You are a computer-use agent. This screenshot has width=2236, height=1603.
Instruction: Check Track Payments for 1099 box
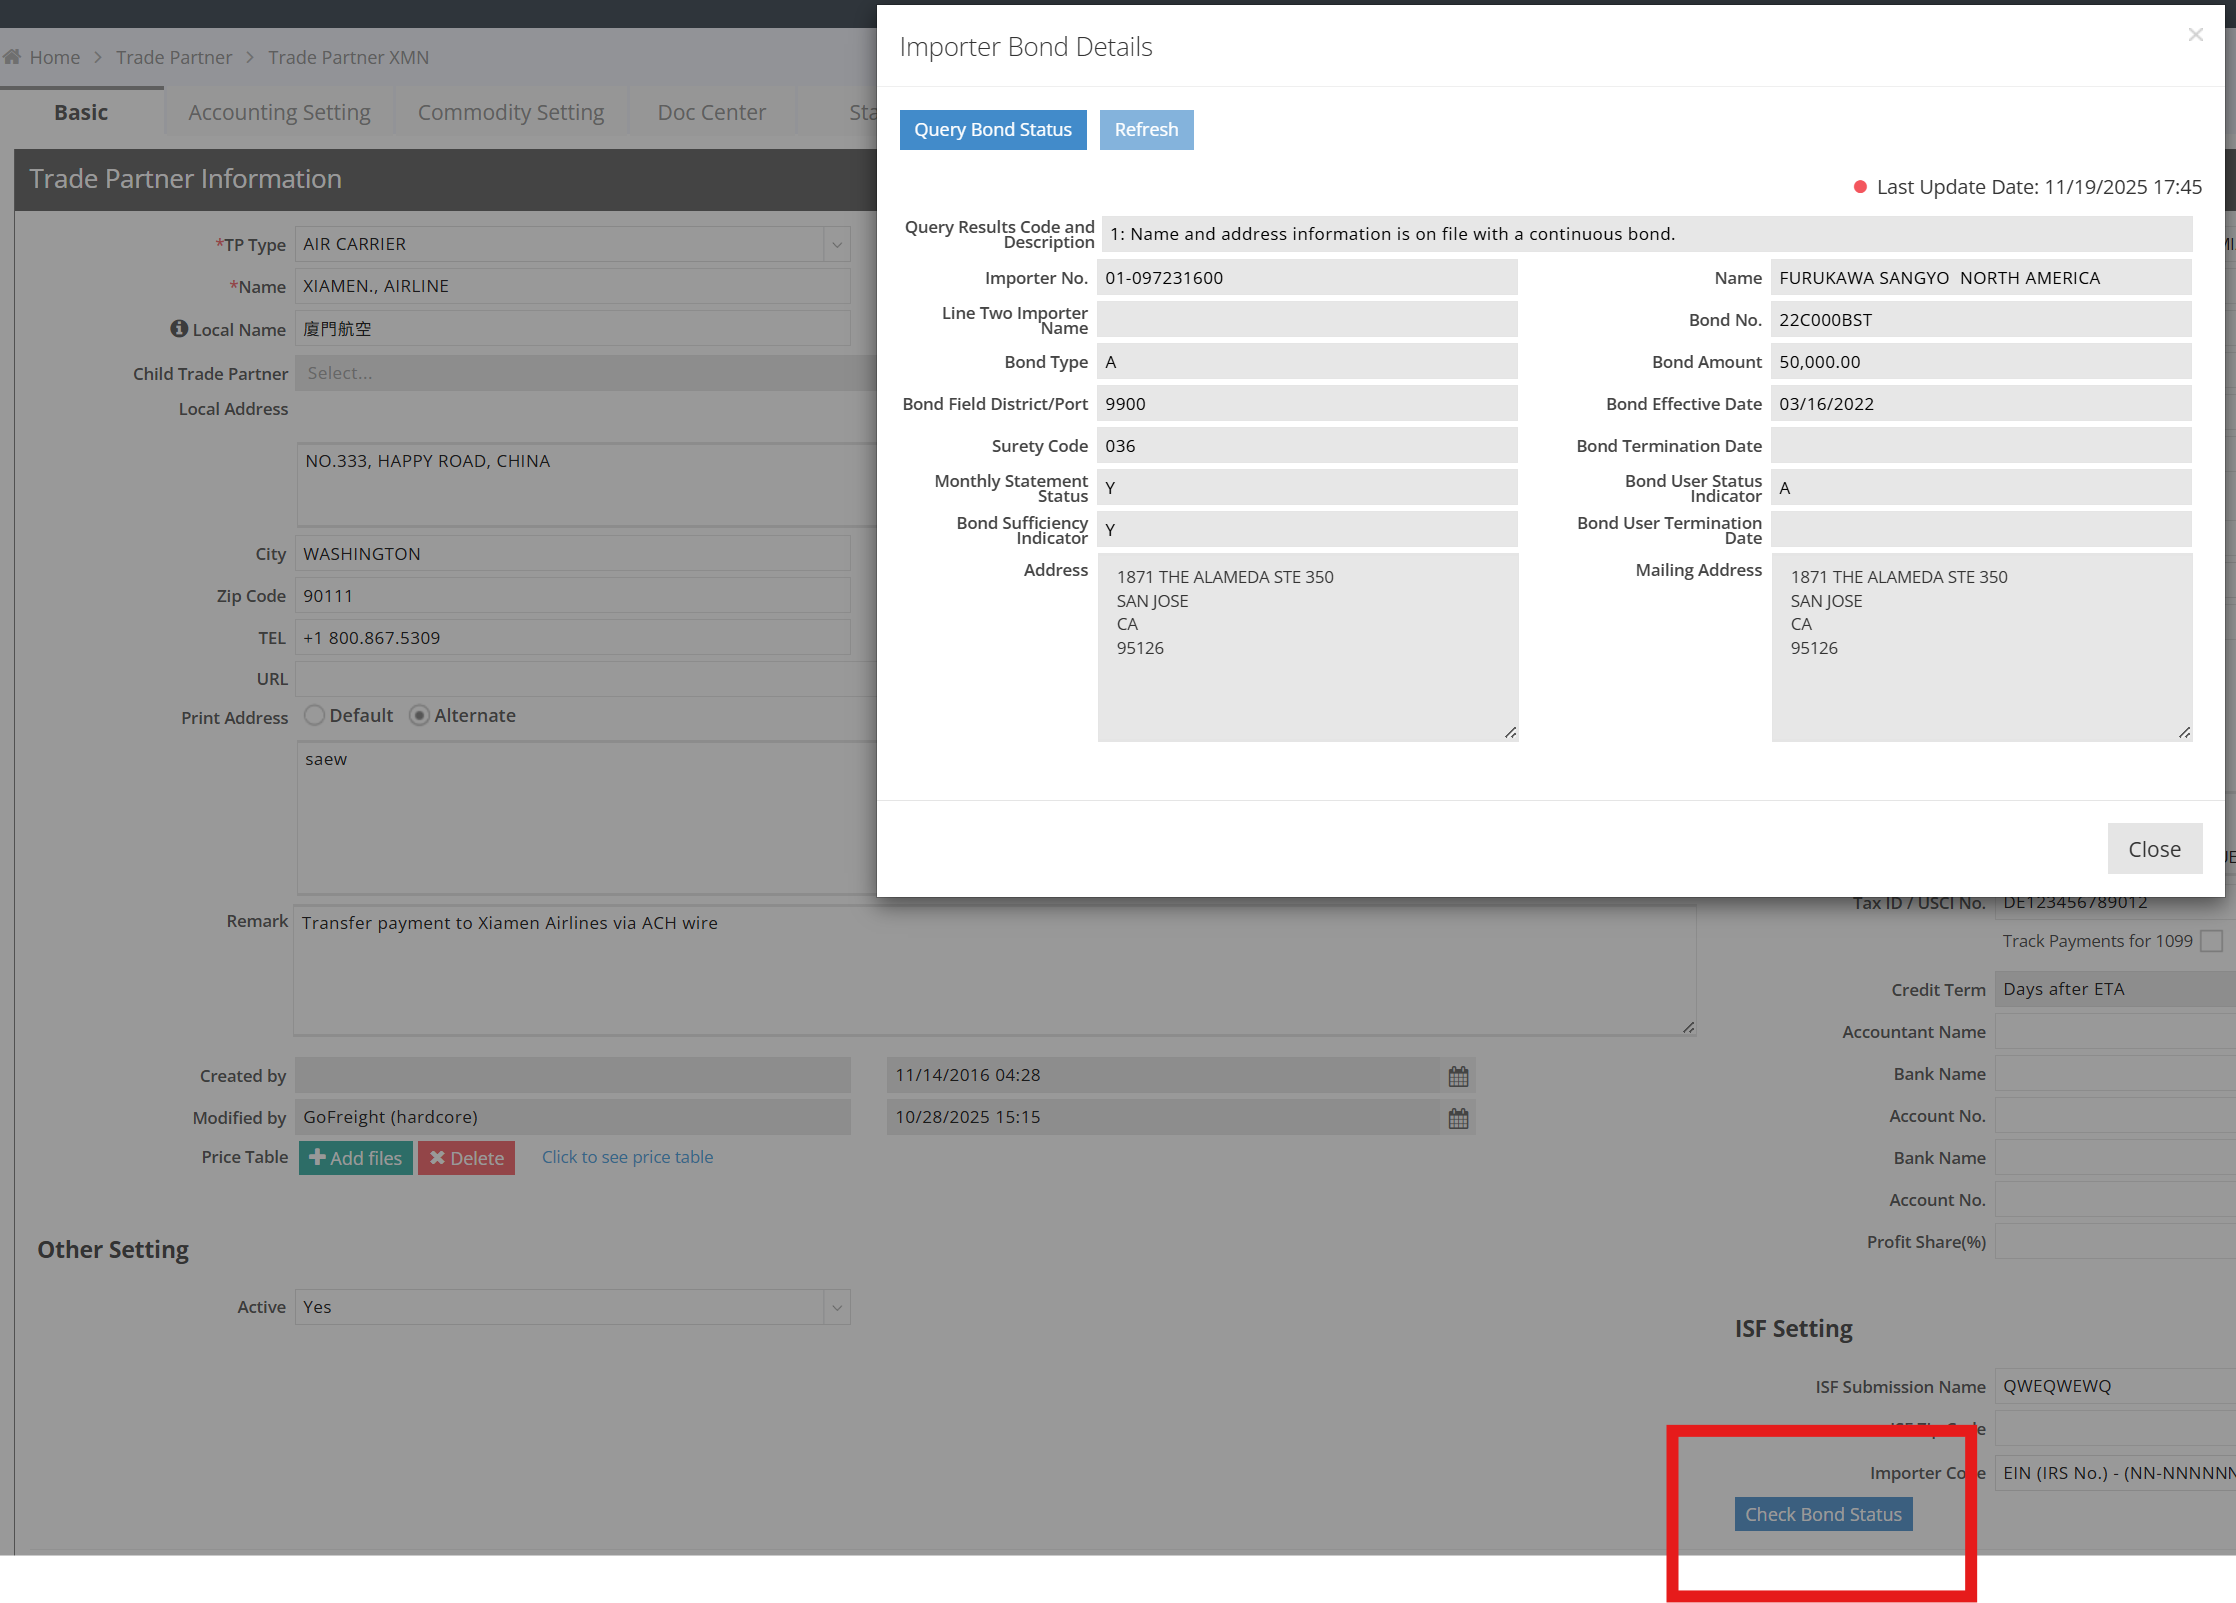click(2212, 941)
